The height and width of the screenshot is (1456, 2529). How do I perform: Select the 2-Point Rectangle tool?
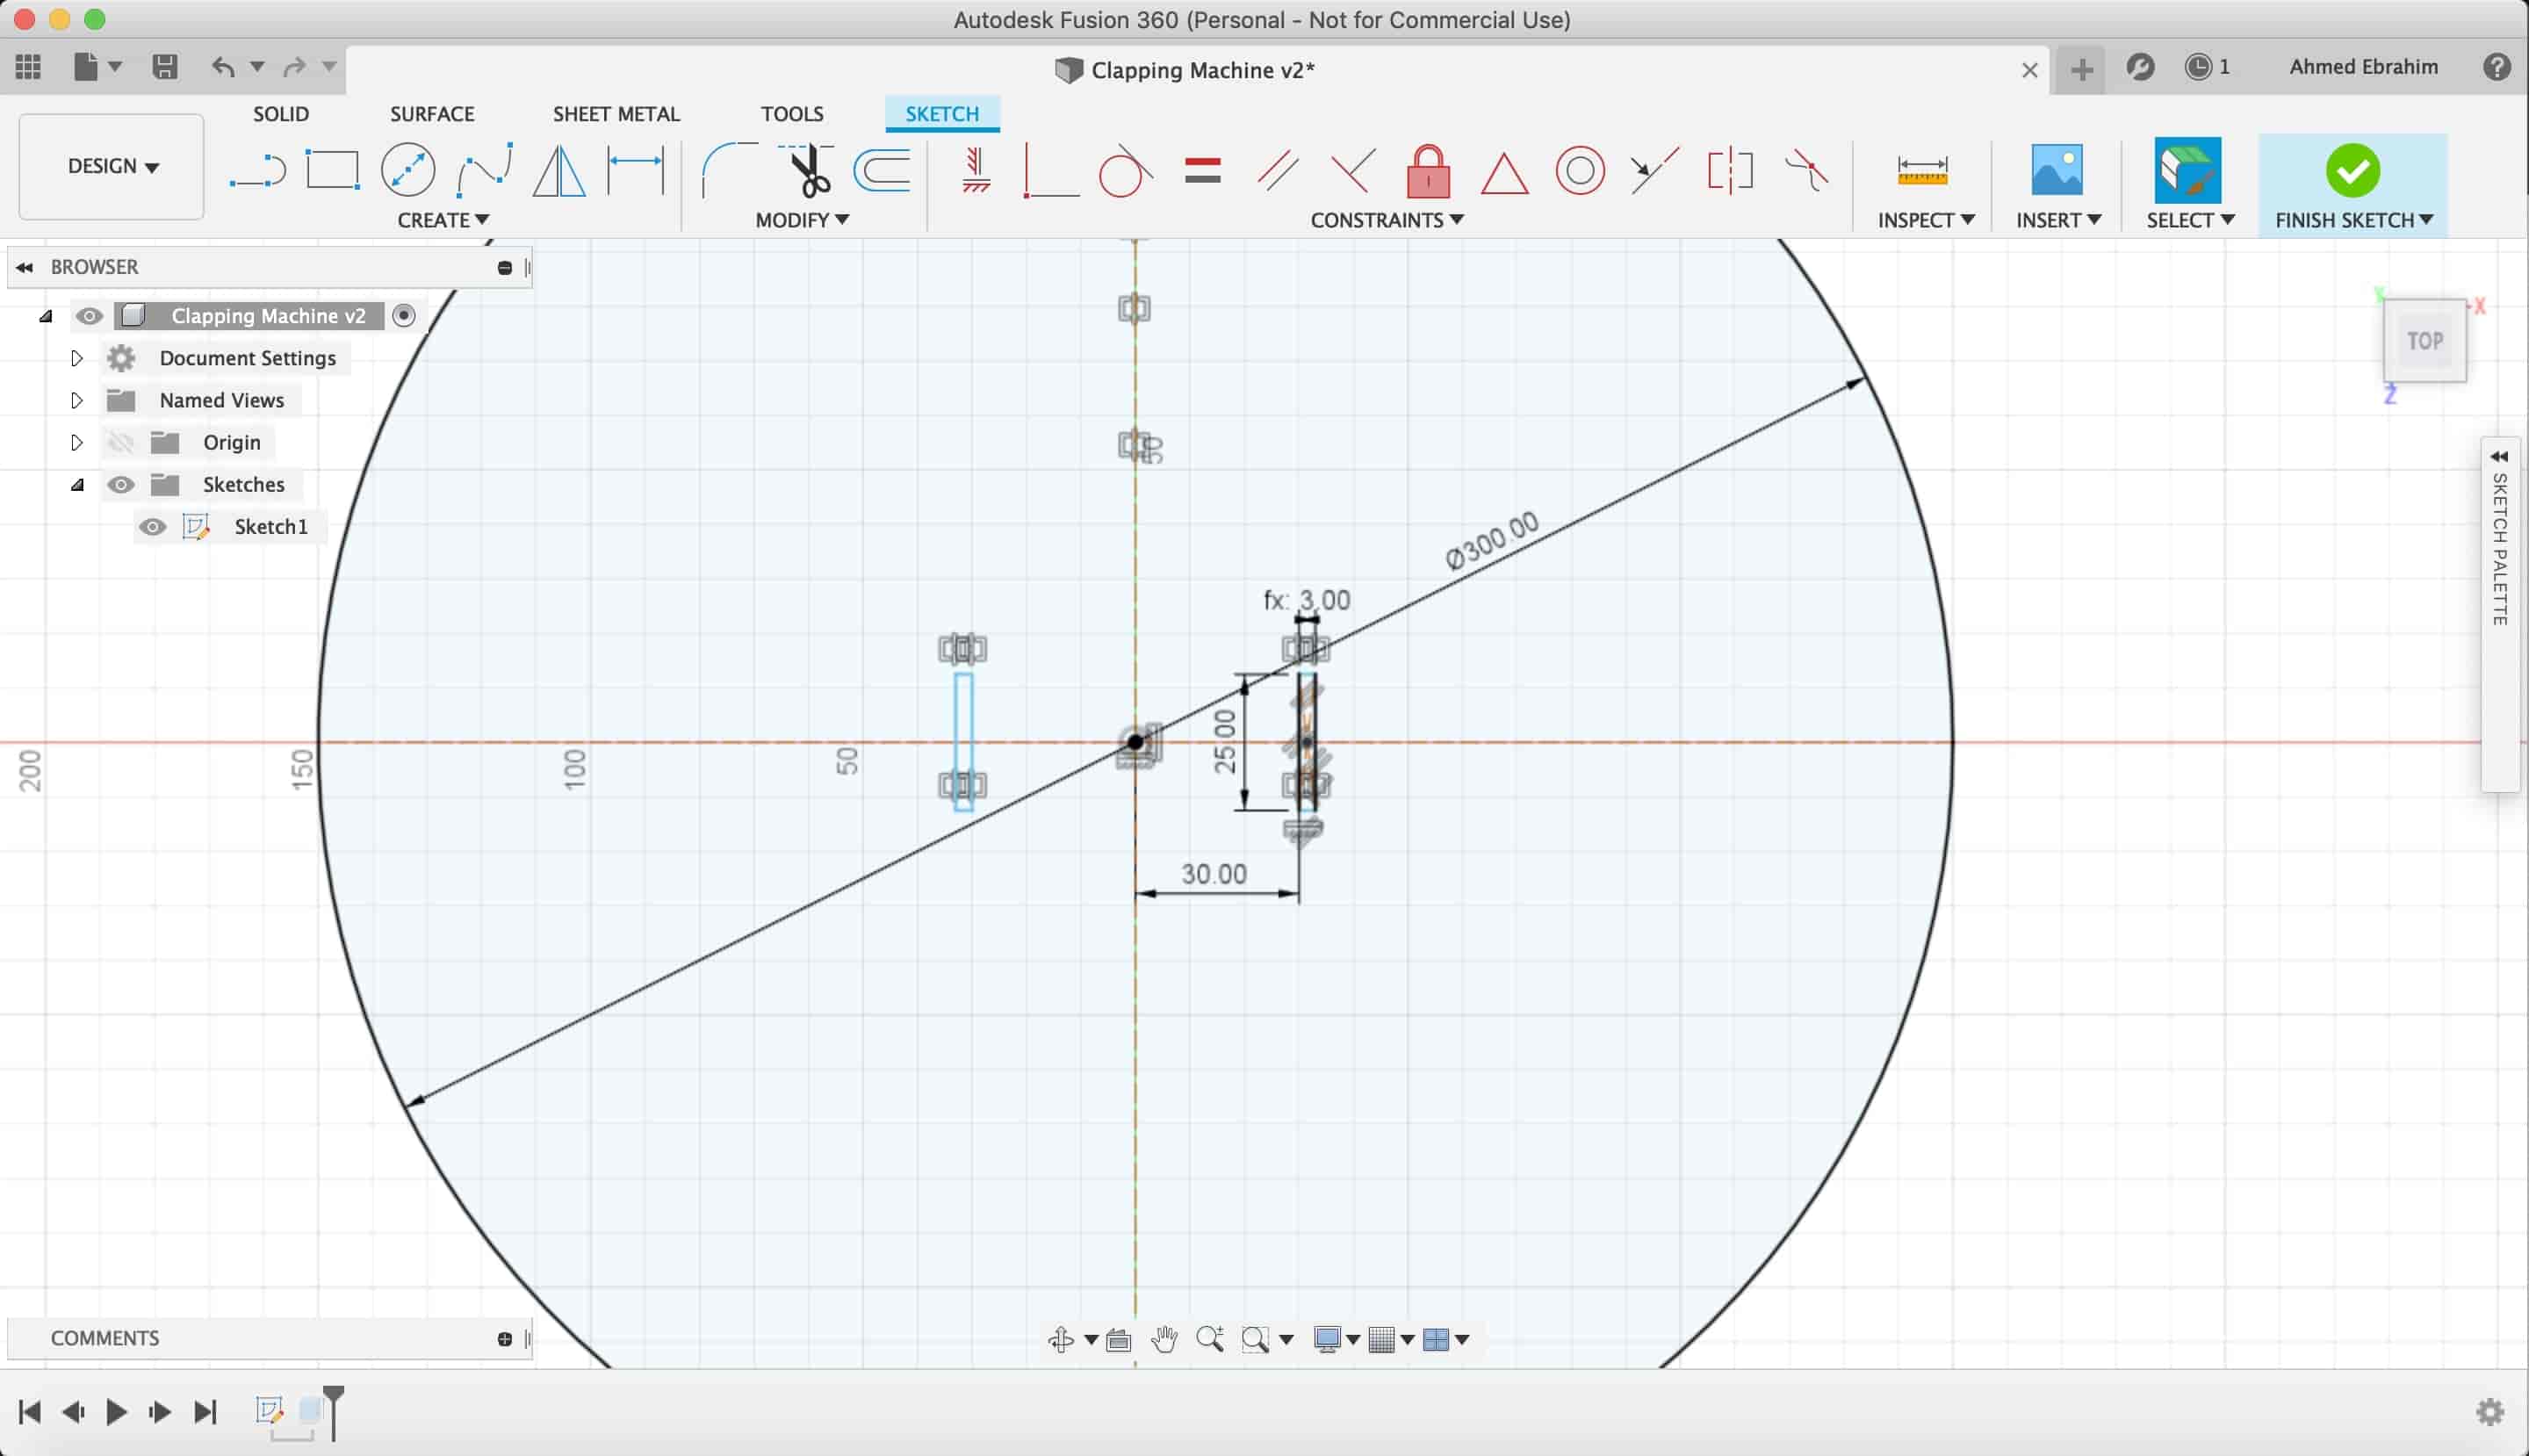pos(332,170)
